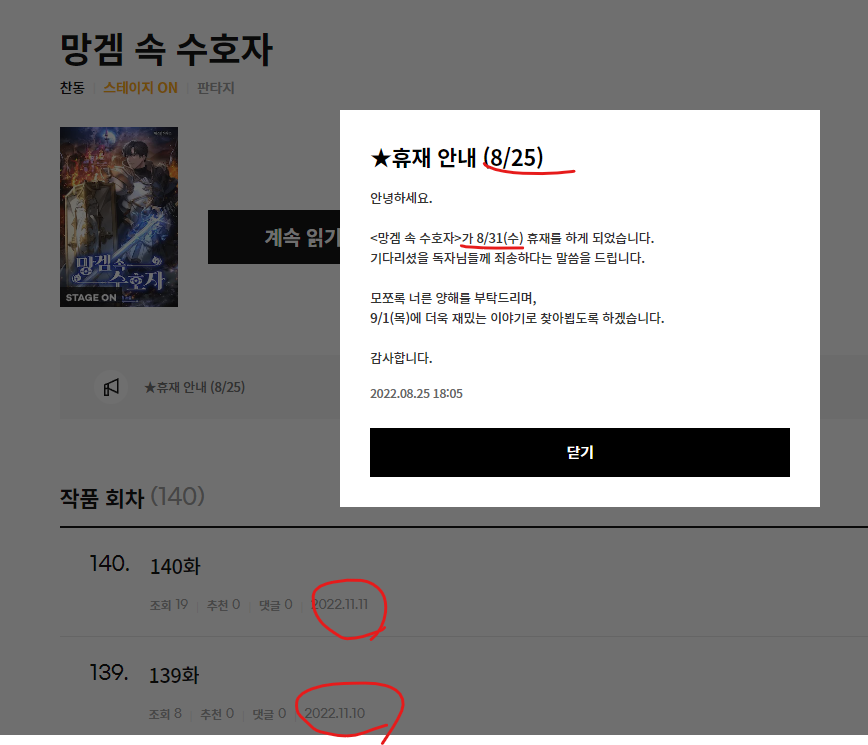Close the notice popup with 닫기 button
Screen dimensions: 868x745
580,452
